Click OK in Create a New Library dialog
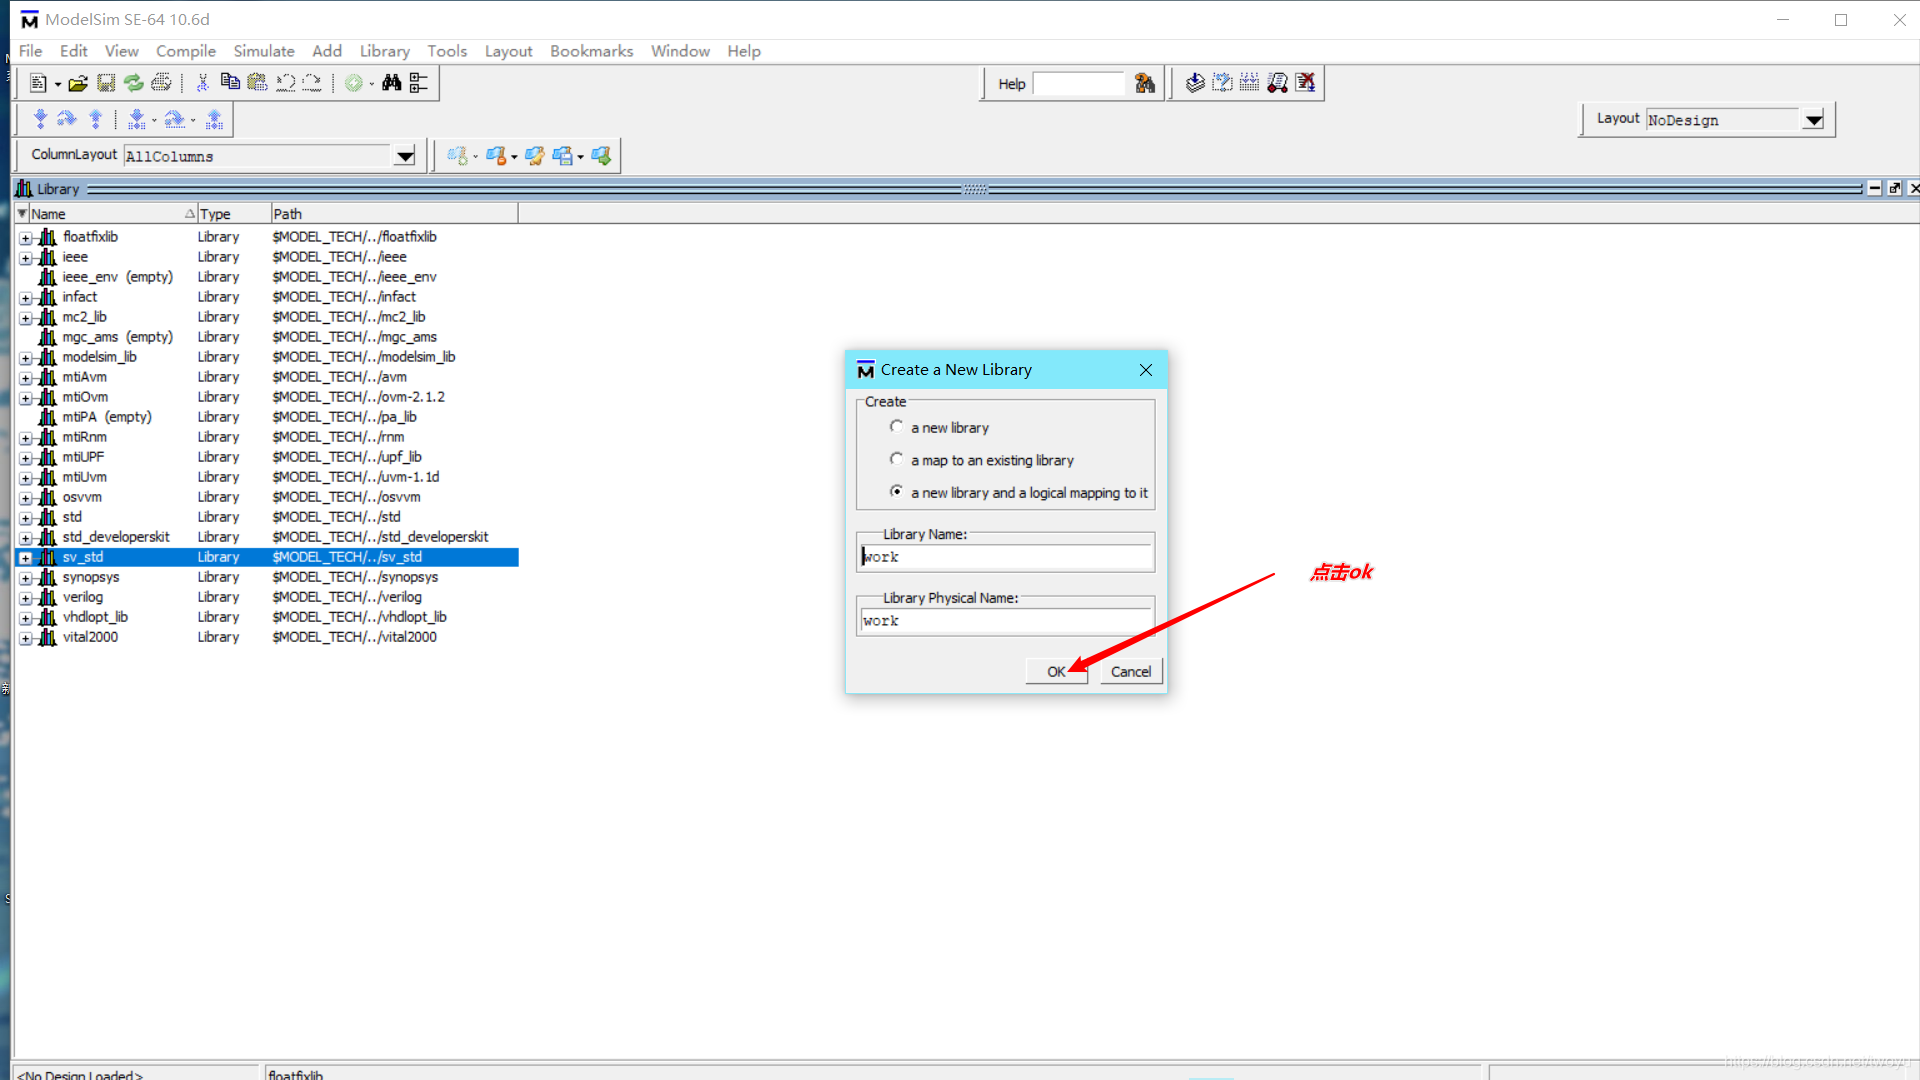Viewport: 1920px width, 1080px height. [1056, 672]
